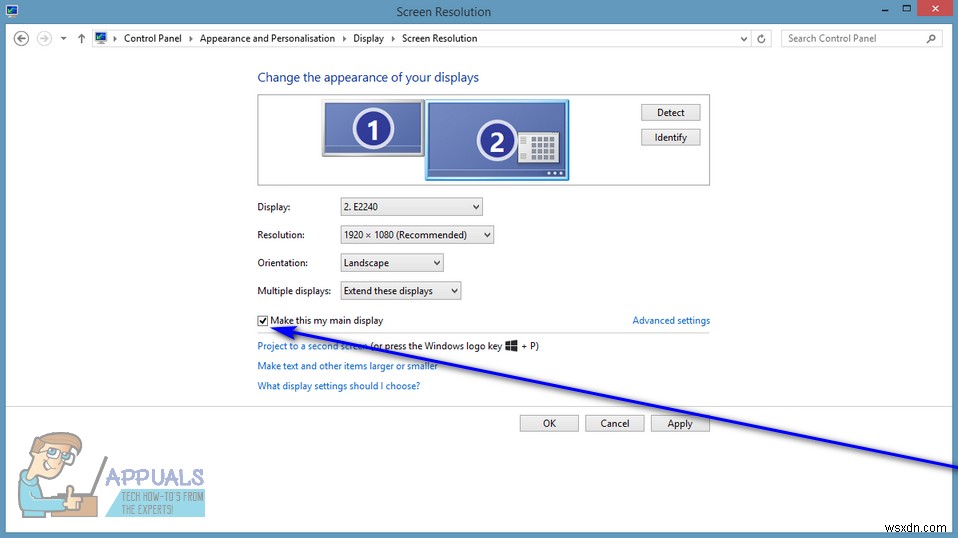
Task: Click the Apply button
Action: pyautogui.click(x=680, y=423)
